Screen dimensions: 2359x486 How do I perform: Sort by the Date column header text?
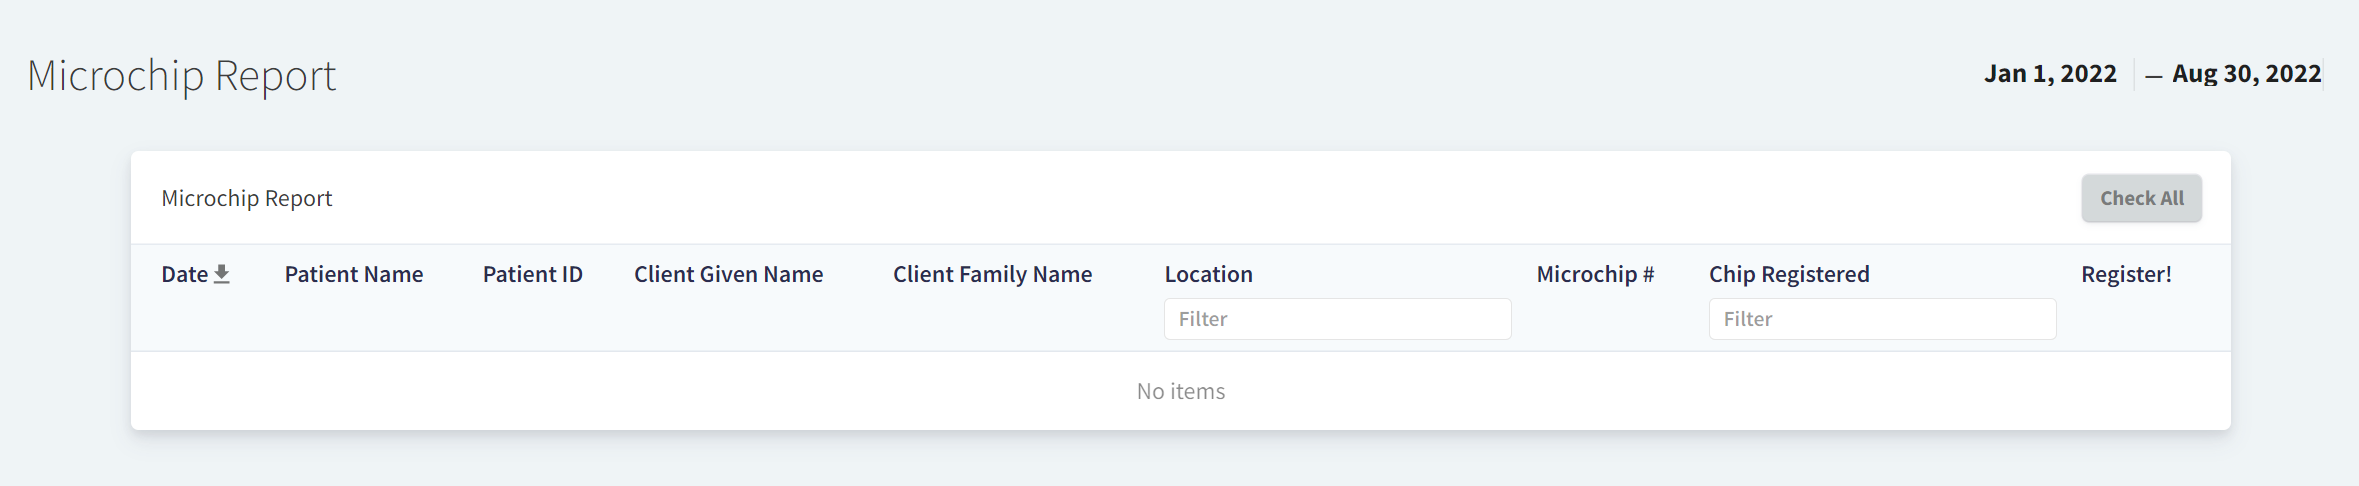point(185,274)
